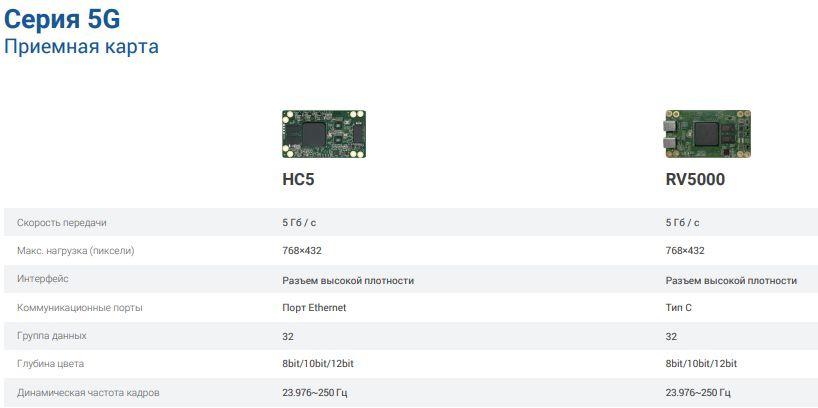
Task: Click RV5000's '23.976~250 Гц' frame rate
Action: tap(698, 392)
